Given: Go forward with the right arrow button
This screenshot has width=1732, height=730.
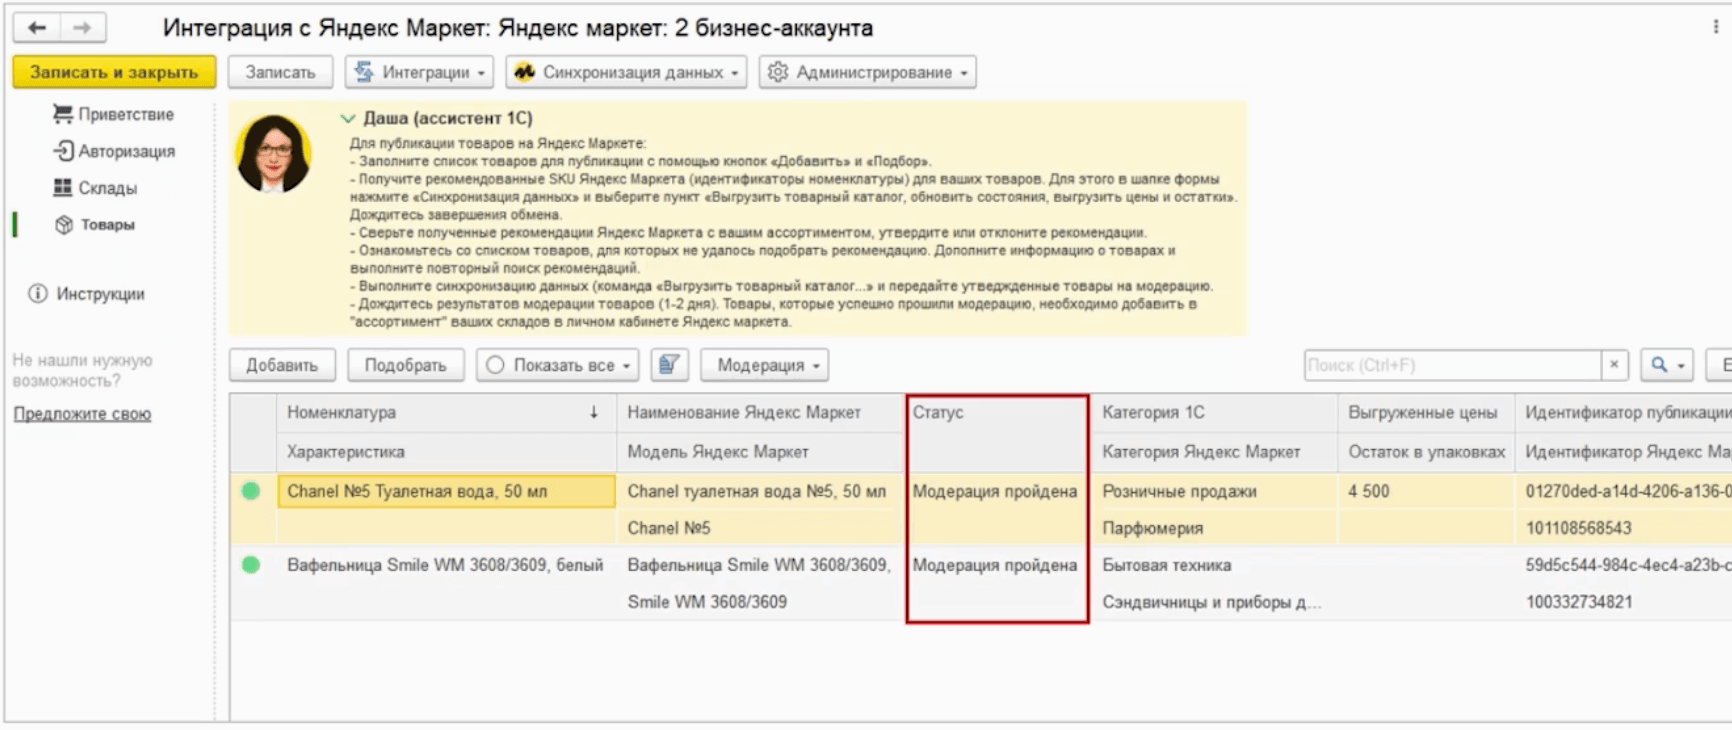Looking at the screenshot, I should tap(83, 28).
